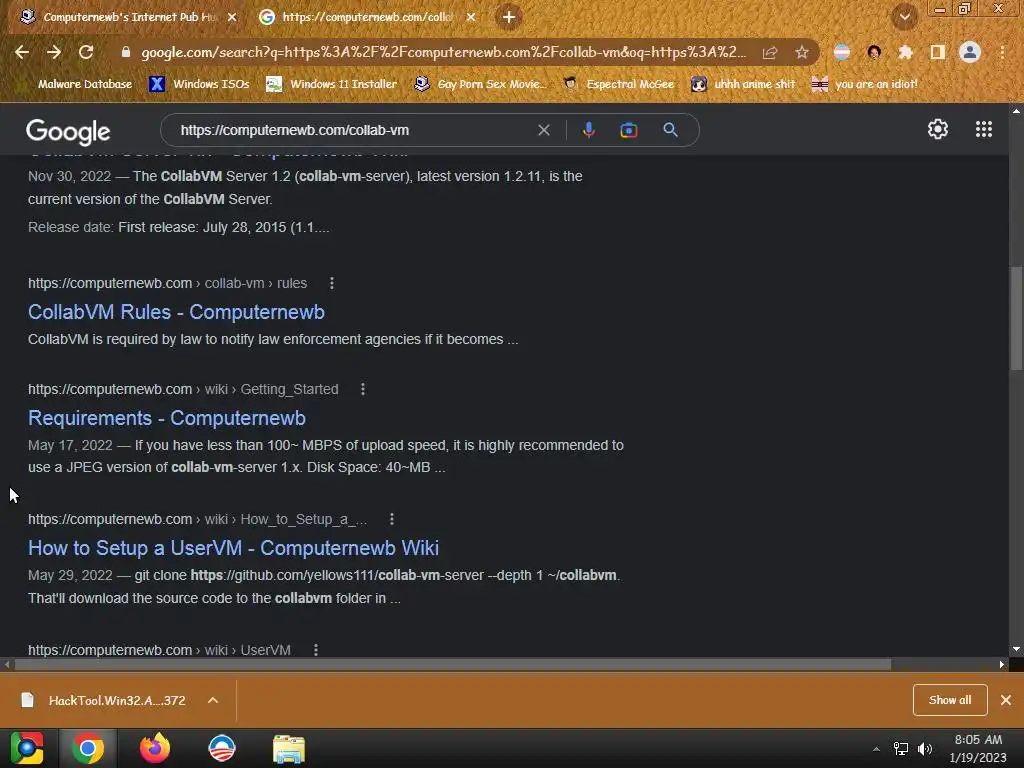
Task: Expand options for HackTool download item
Action: pos(213,700)
